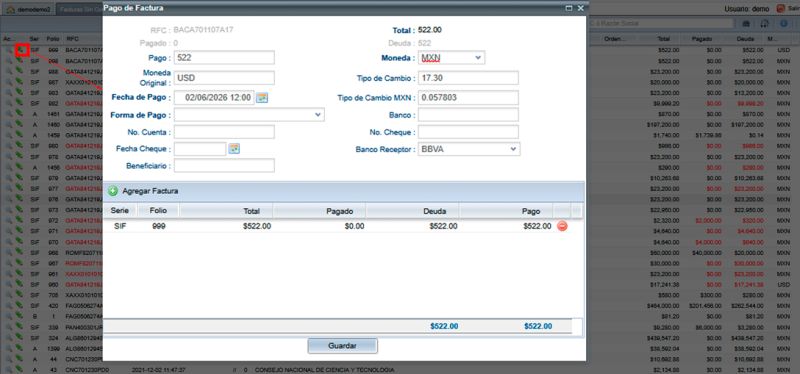800x374 pixels.
Task: Click magnifier icon on folio 1399 row
Action: (9, 348)
